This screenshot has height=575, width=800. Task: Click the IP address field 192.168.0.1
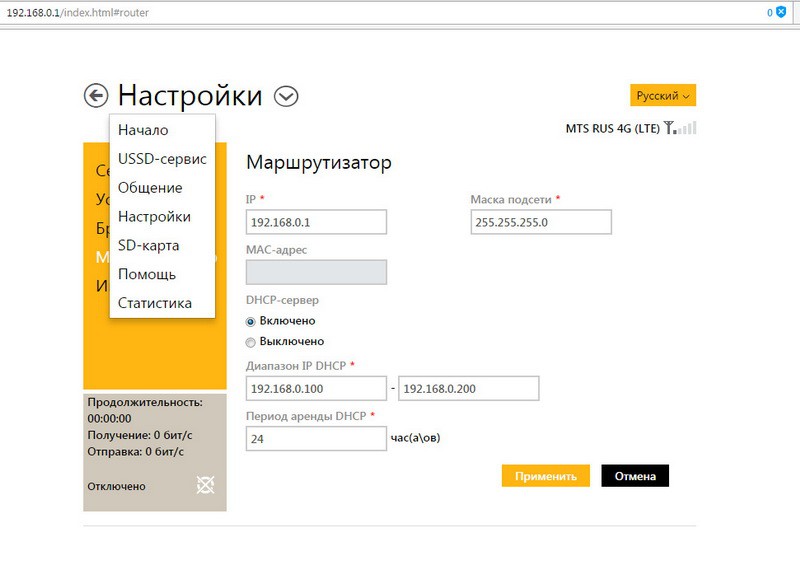pos(316,222)
